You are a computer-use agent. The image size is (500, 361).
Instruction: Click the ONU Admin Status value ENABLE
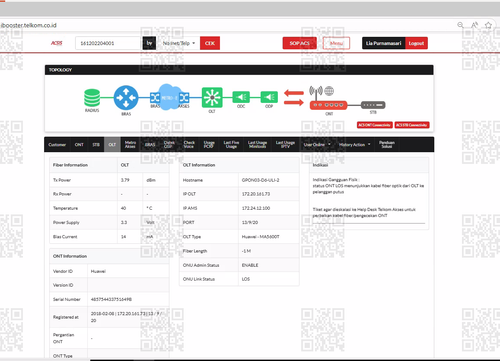coord(250,265)
